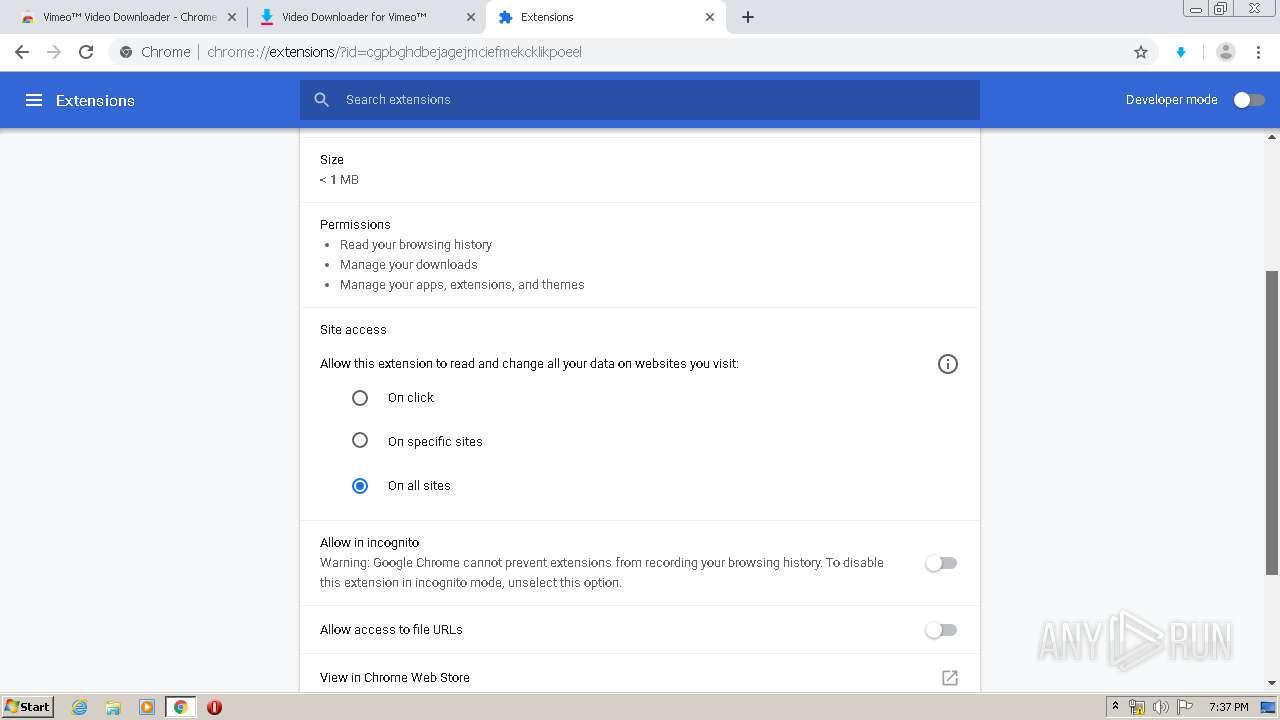
Task: Click red antivirus icon in taskbar
Action: click(214, 707)
